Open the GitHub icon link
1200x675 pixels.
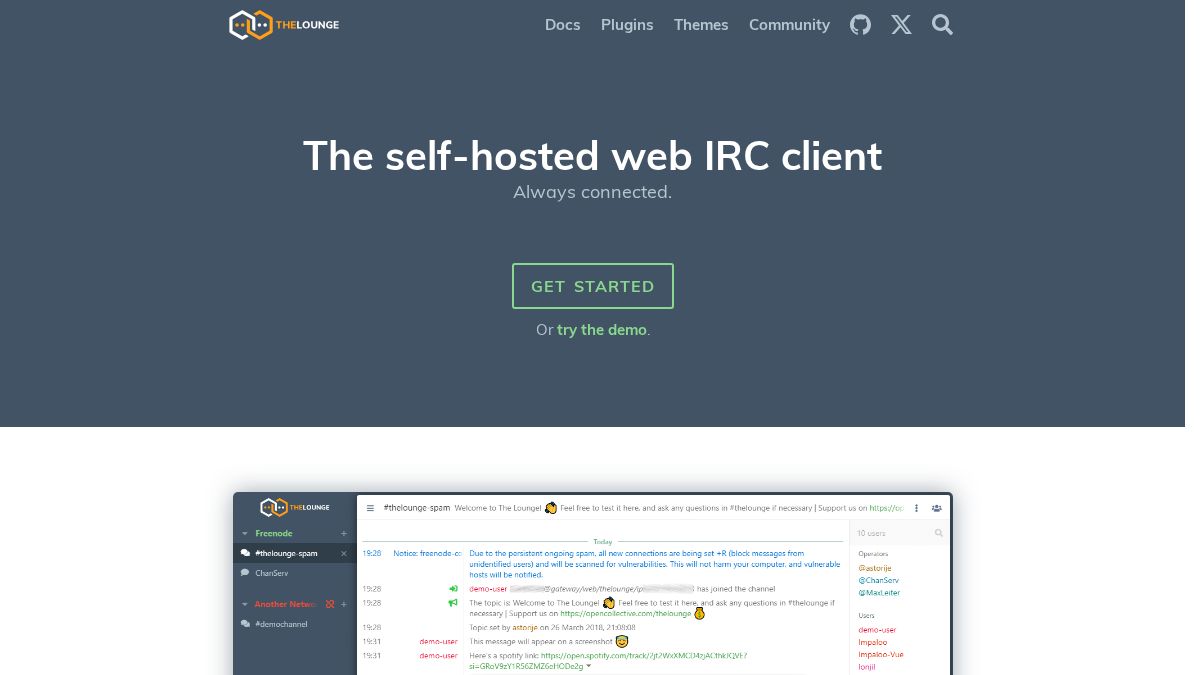coord(860,25)
